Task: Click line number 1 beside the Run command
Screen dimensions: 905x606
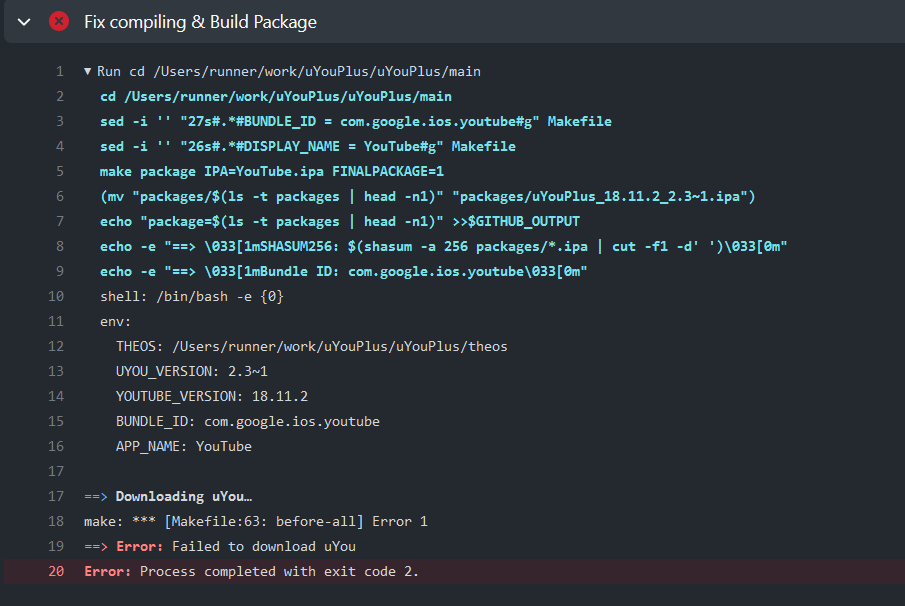Action: [x=60, y=71]
